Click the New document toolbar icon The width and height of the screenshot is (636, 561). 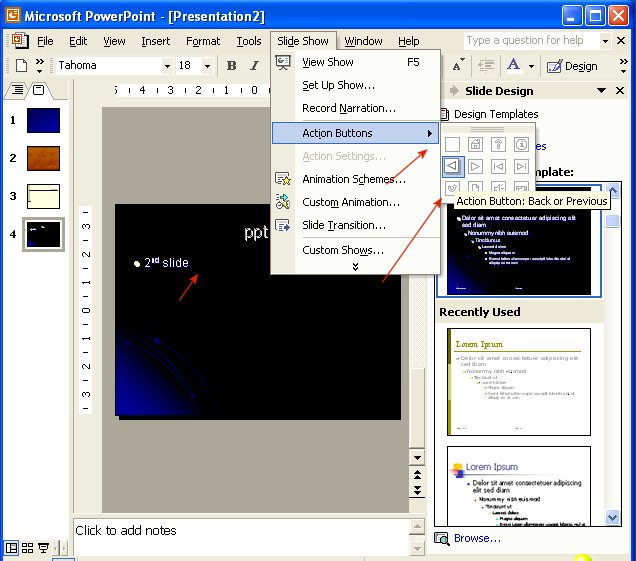point(21,65)
